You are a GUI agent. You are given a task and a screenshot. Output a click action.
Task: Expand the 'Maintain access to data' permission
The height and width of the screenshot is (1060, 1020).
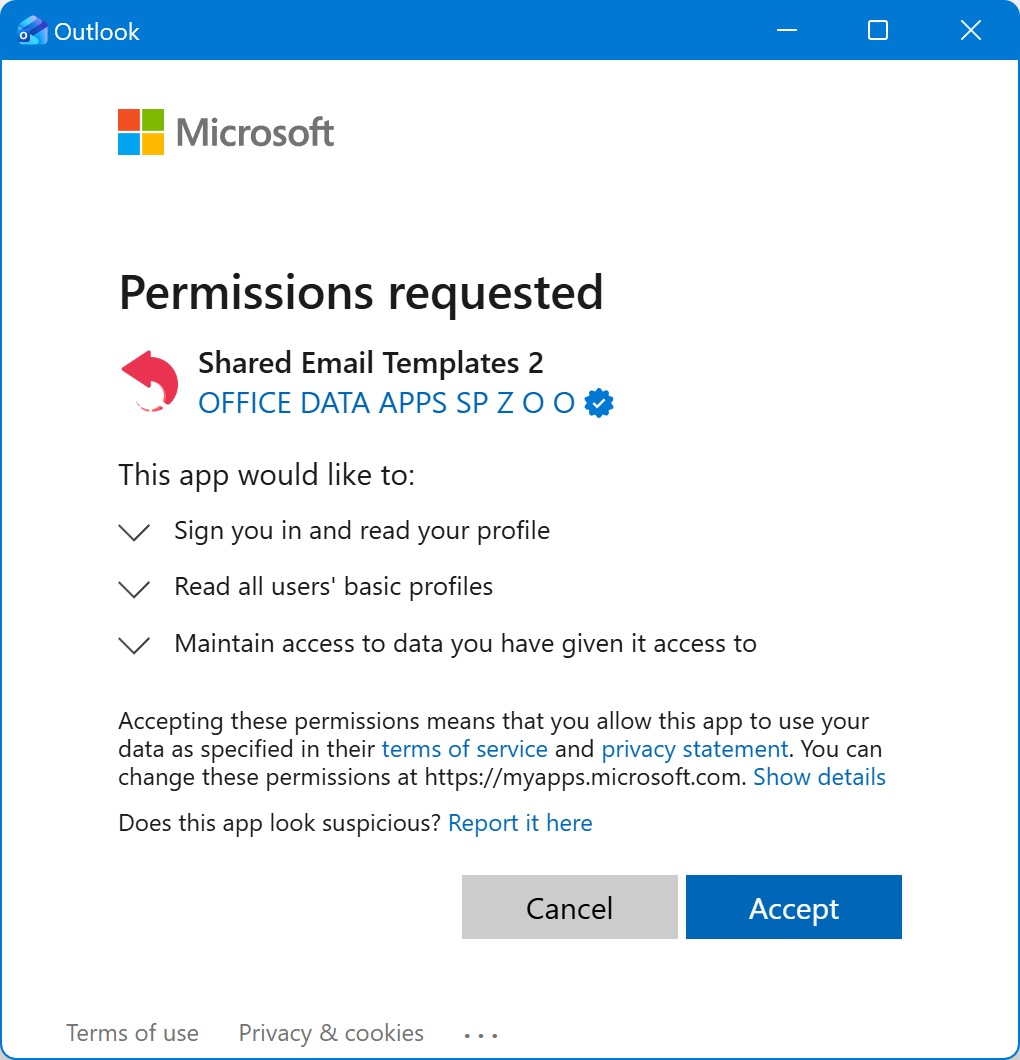point(133,645)
